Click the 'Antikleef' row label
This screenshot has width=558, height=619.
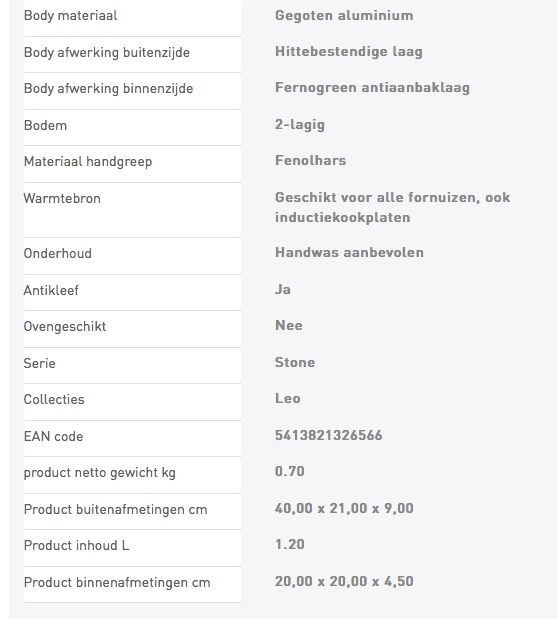(x=51, y=291)
